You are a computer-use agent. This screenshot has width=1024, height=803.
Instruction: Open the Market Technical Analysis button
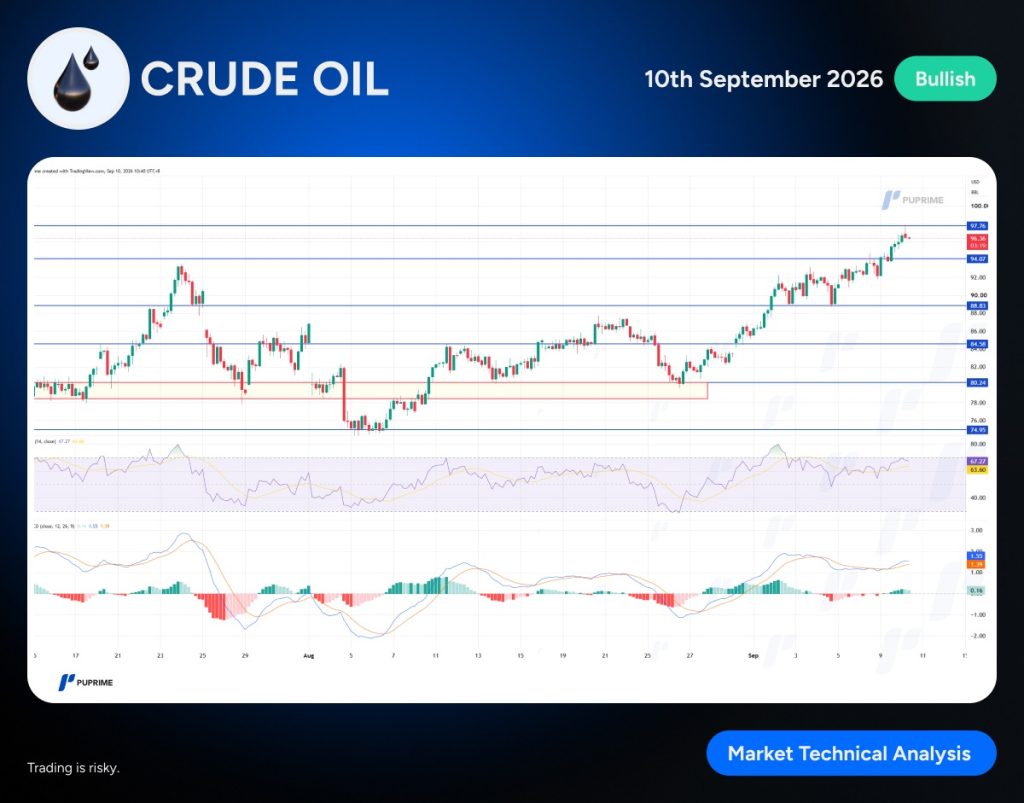851,753
